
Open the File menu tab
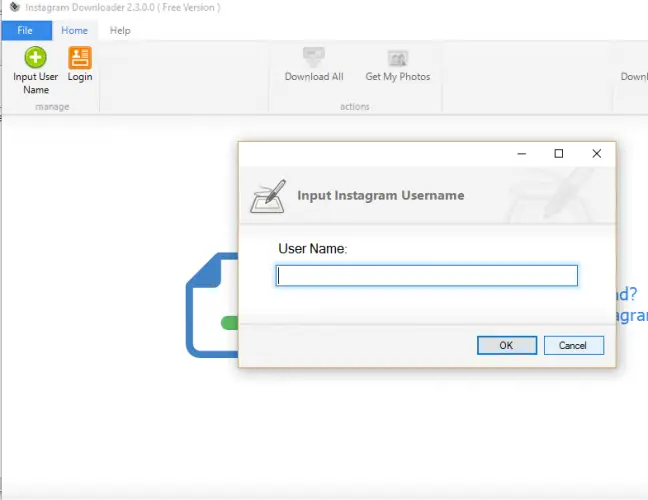point(27,31)
